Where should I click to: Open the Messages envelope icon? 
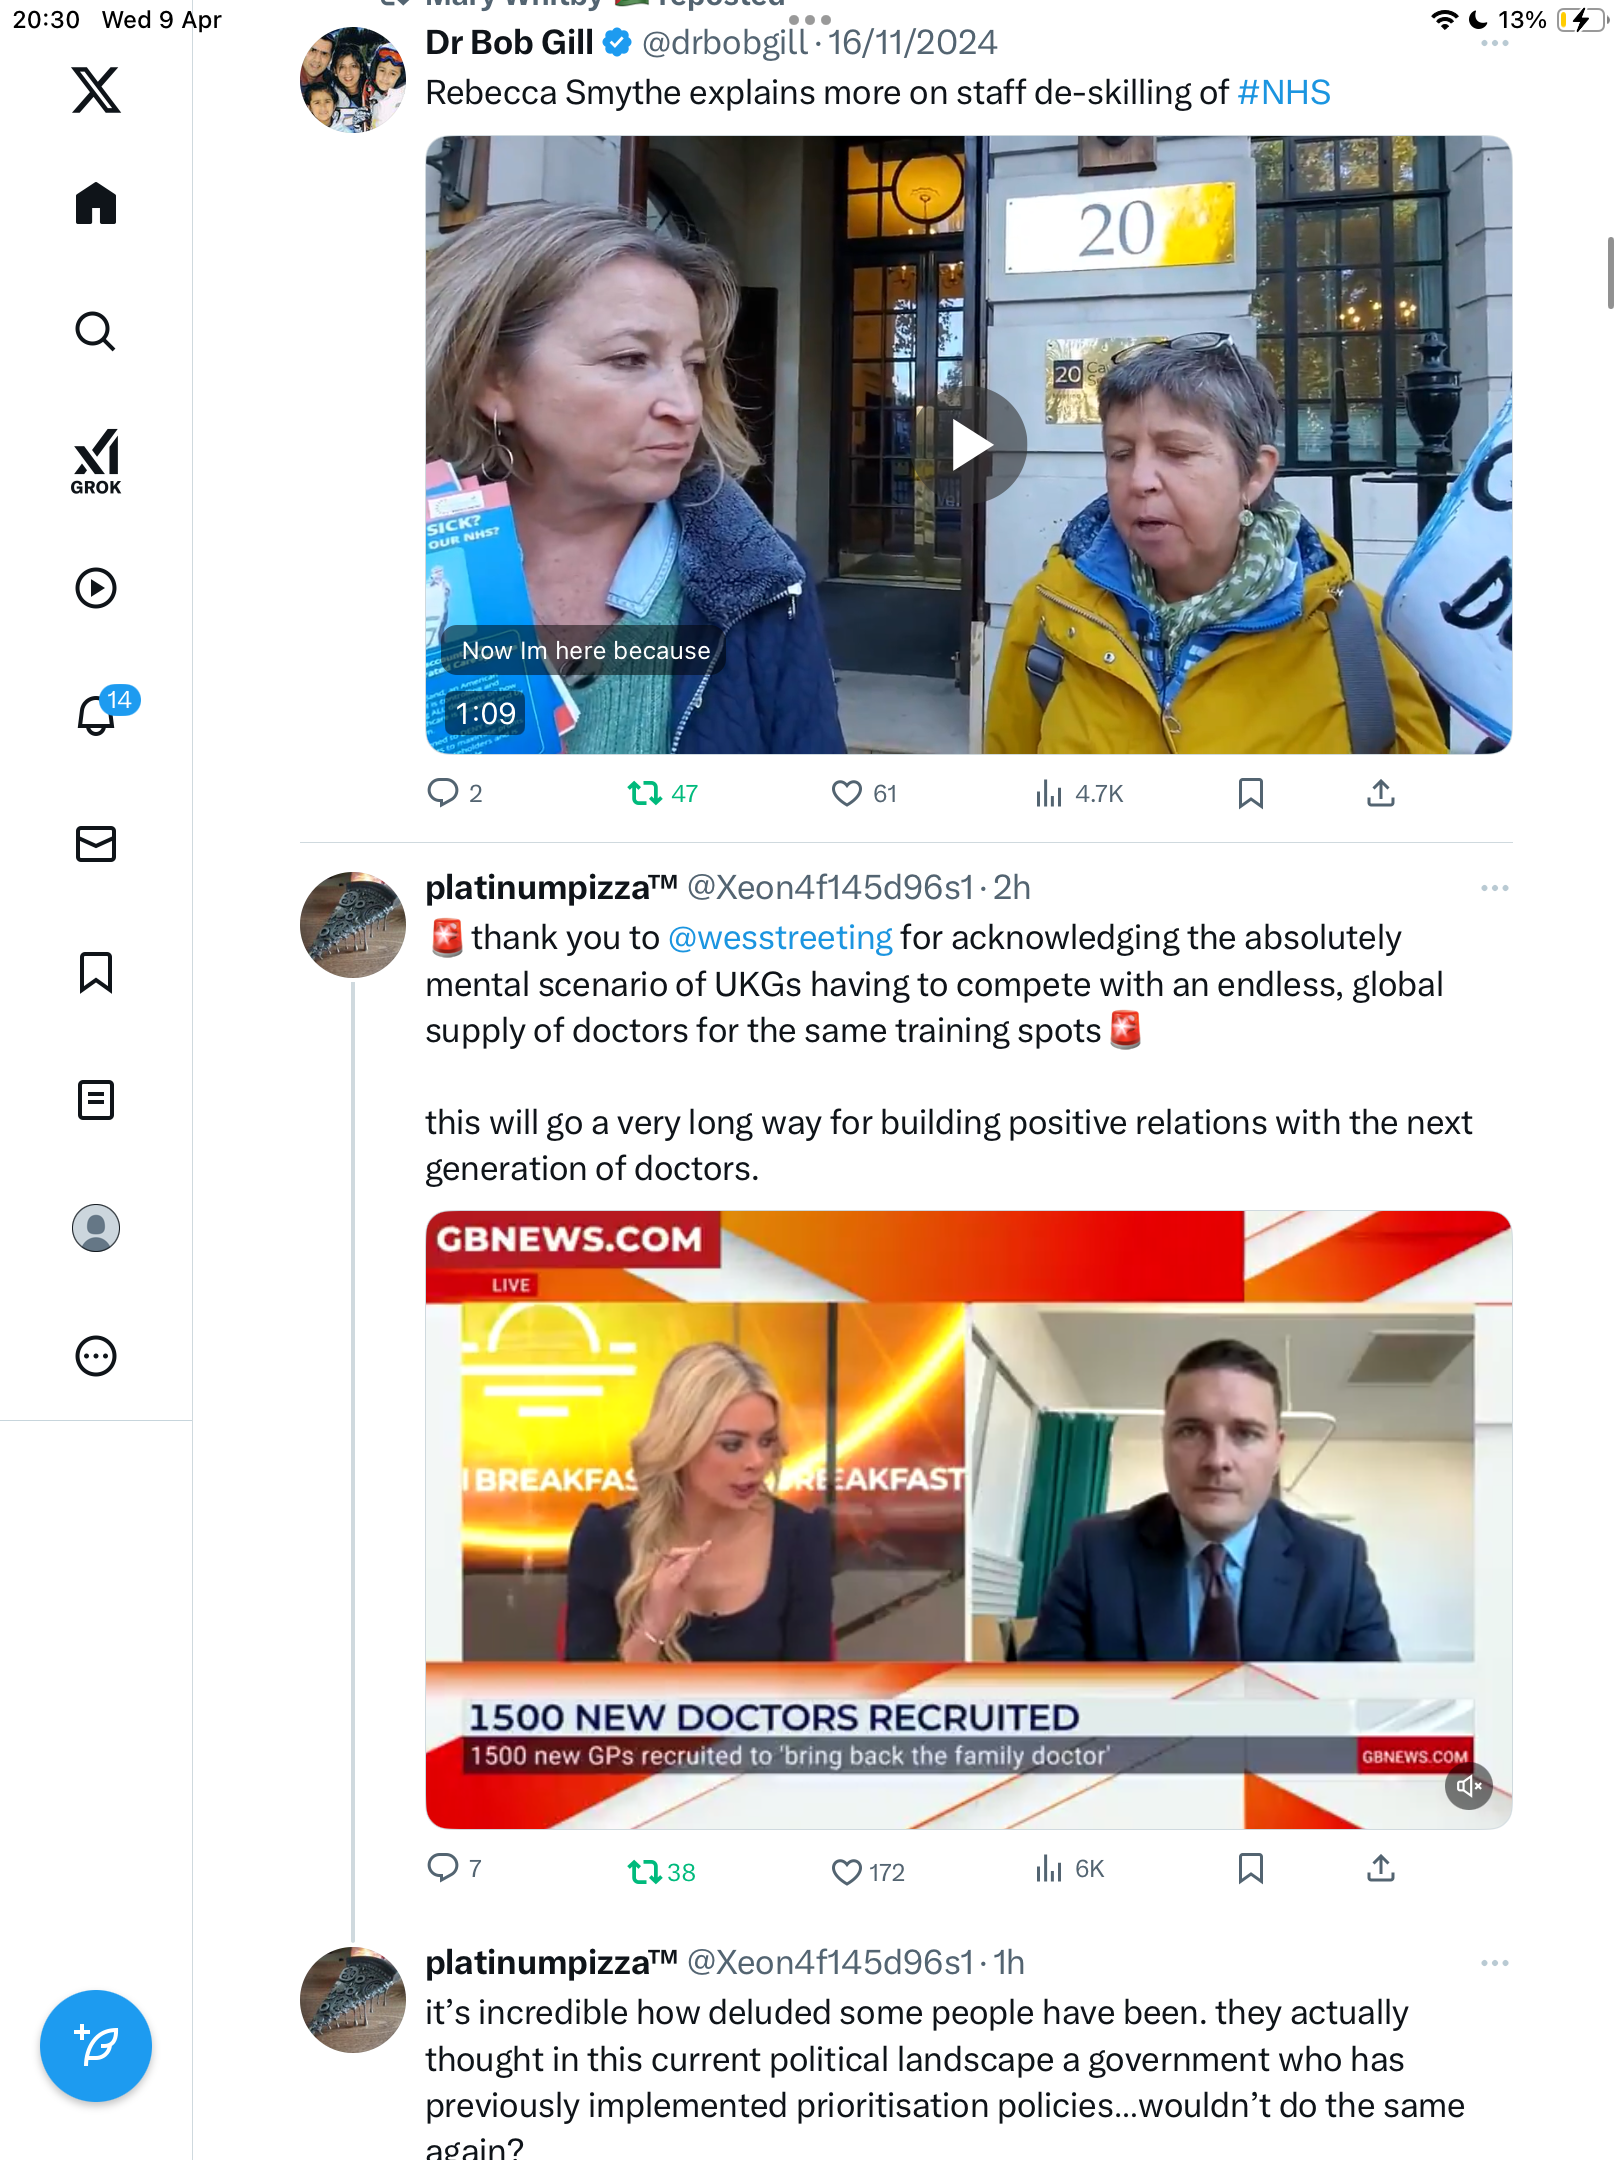pyautogui.click(x=96, y=844)
